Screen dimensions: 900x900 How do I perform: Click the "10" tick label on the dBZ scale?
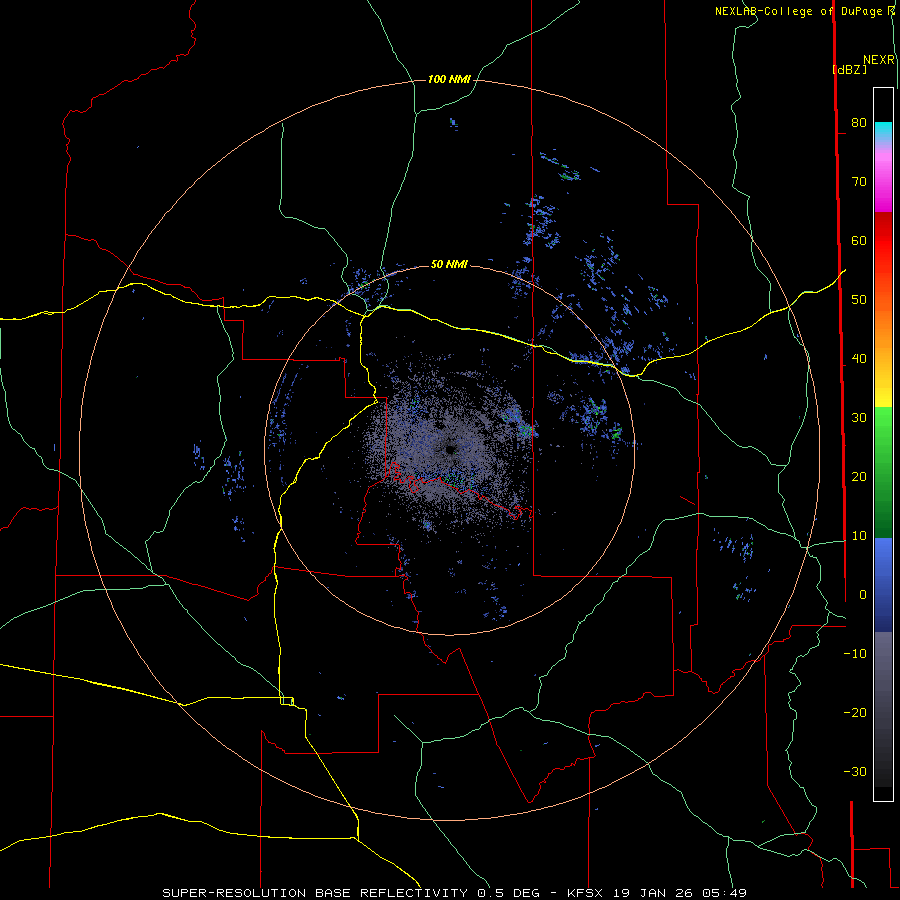859,536
